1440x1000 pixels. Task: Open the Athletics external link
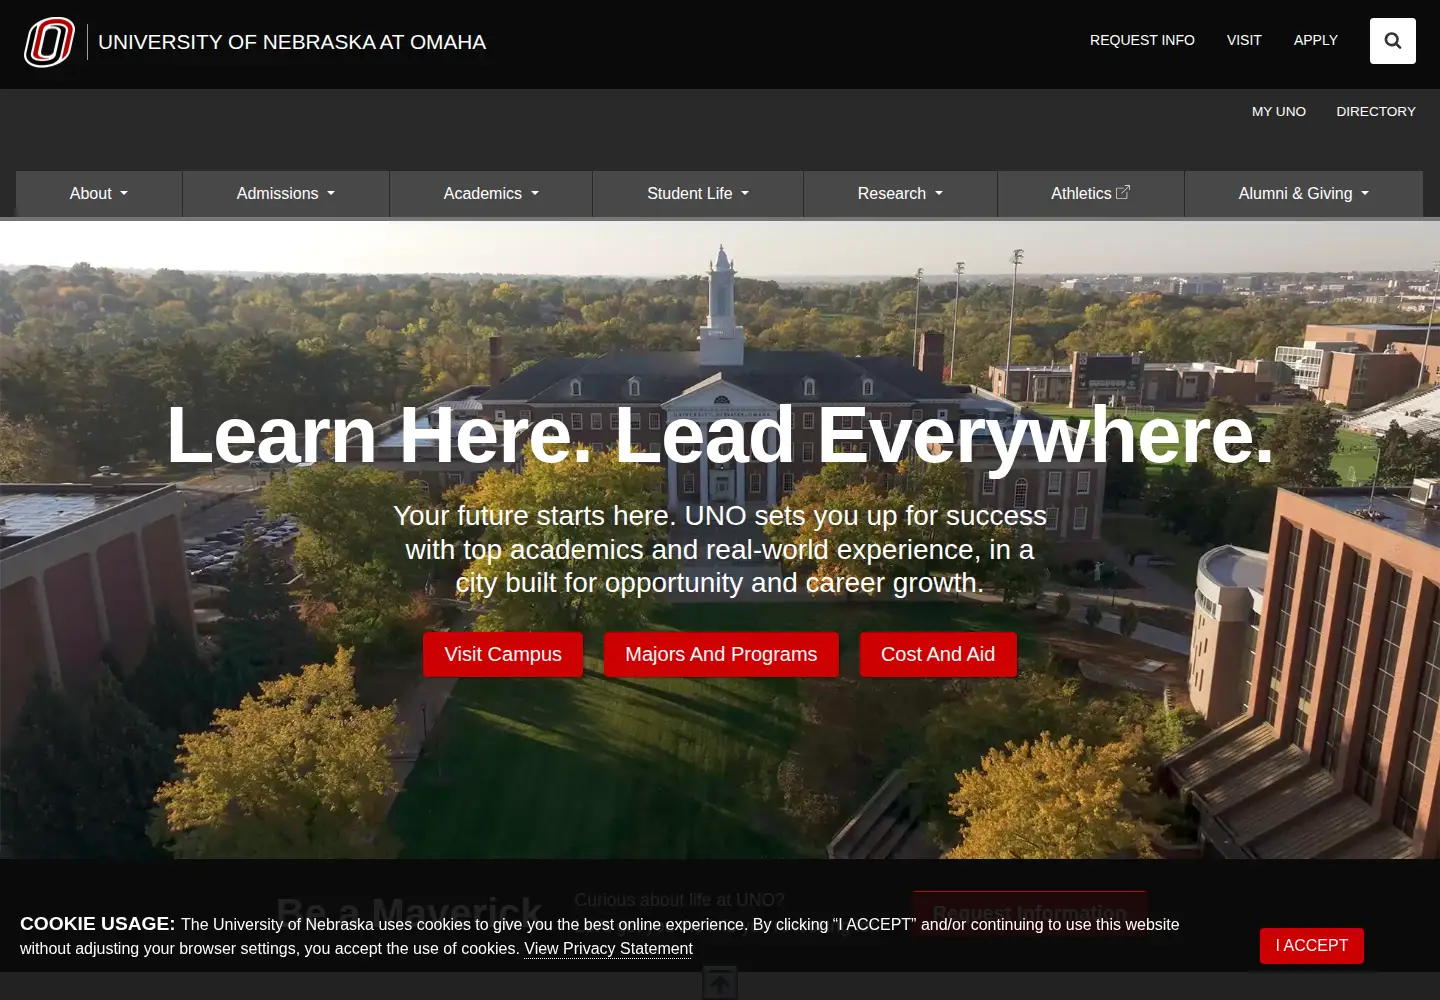[x=1091, y=193]
